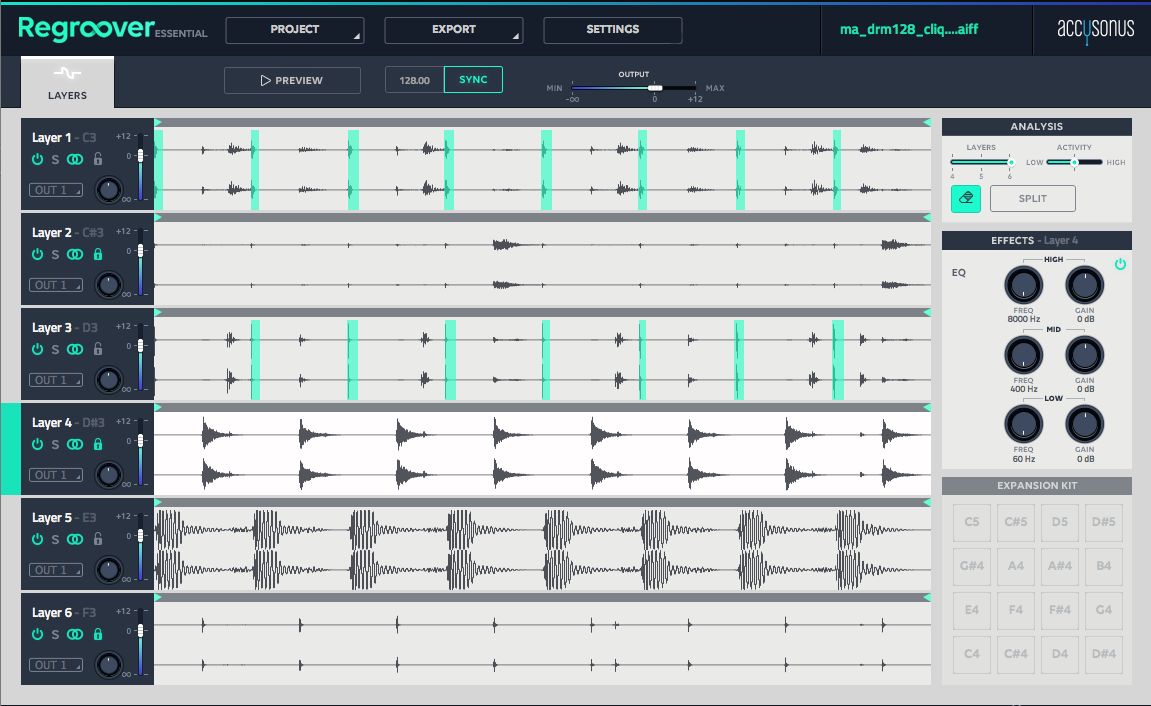Unlock Layer 2 padlock

tap(98, 253)
